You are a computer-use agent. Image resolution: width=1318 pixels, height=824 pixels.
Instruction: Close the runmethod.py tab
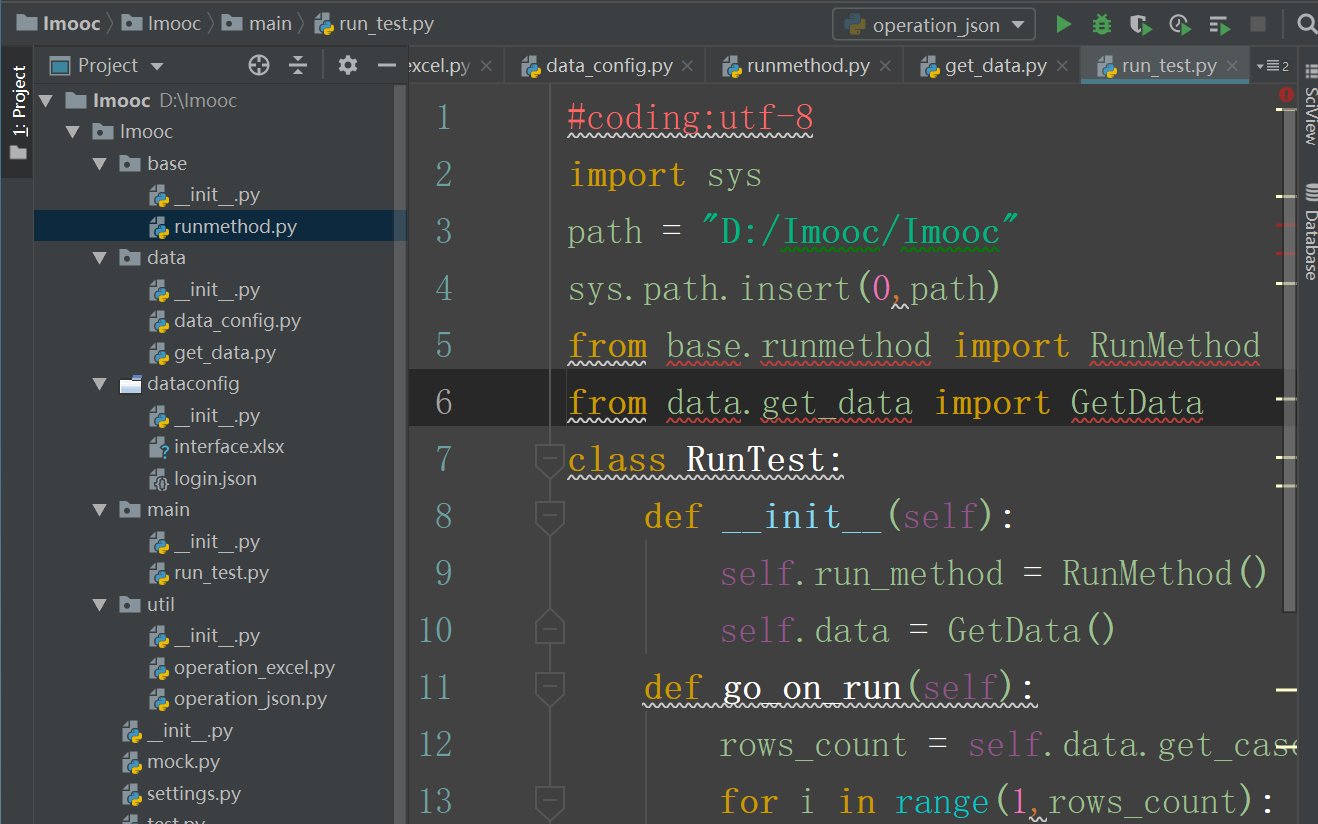point(885,66)
